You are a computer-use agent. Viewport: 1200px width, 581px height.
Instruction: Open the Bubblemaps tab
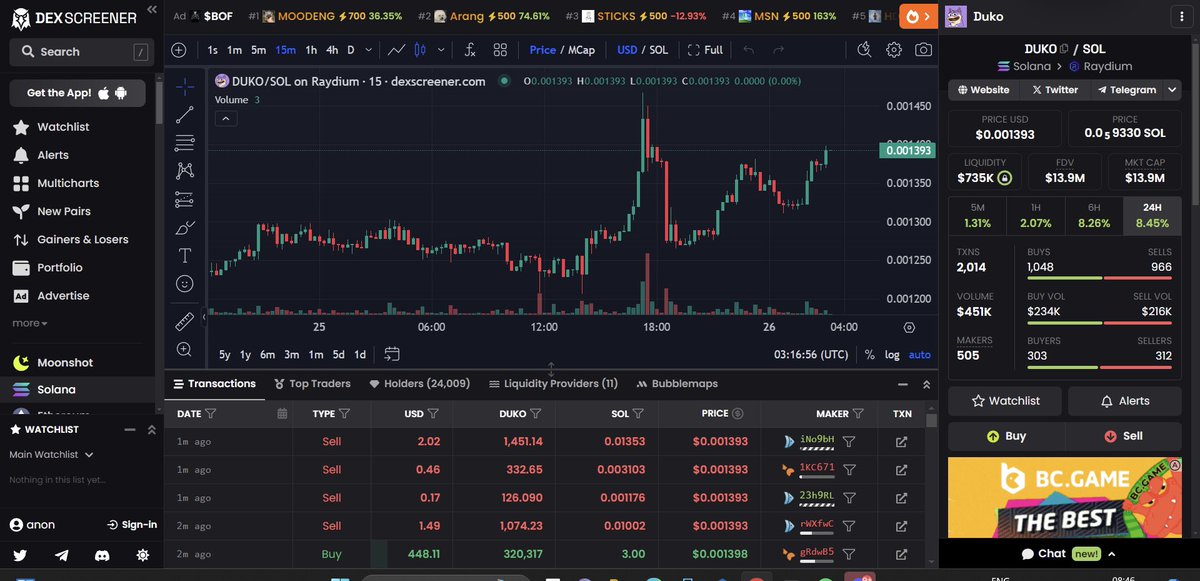676,383
